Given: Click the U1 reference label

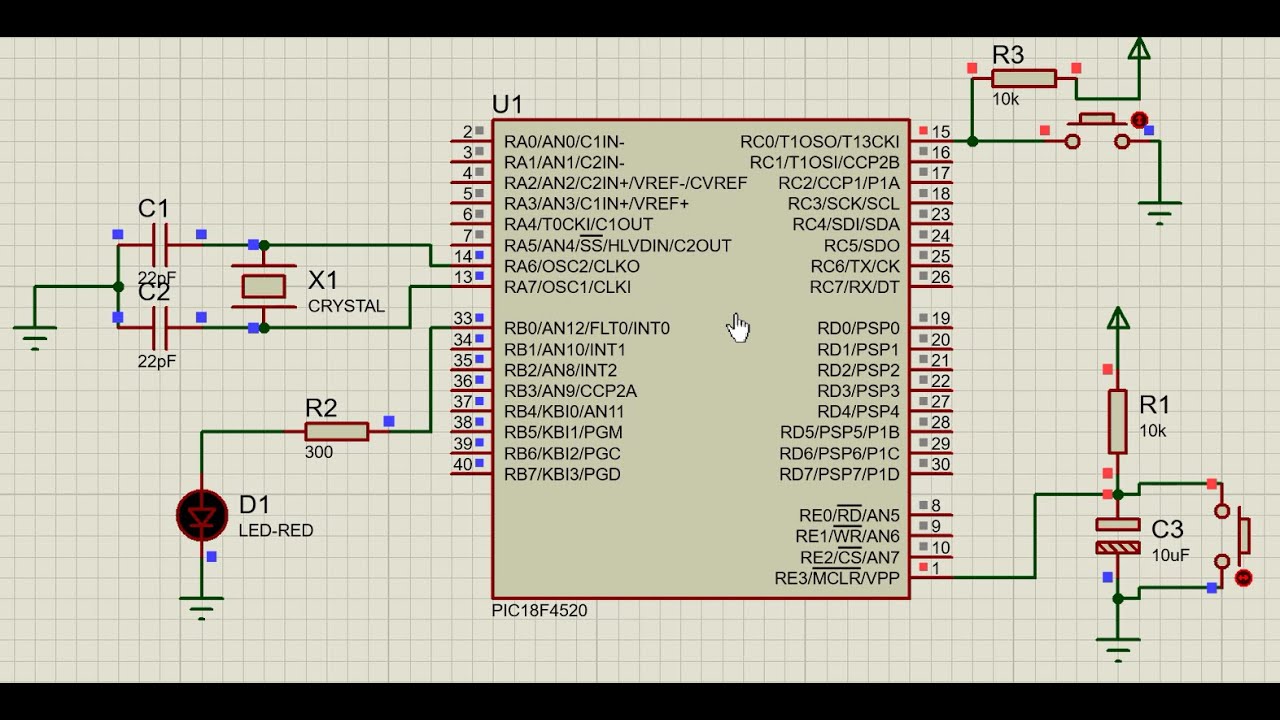Looking at the screenshot, I should pyautogui.click(x=507, y=104).
